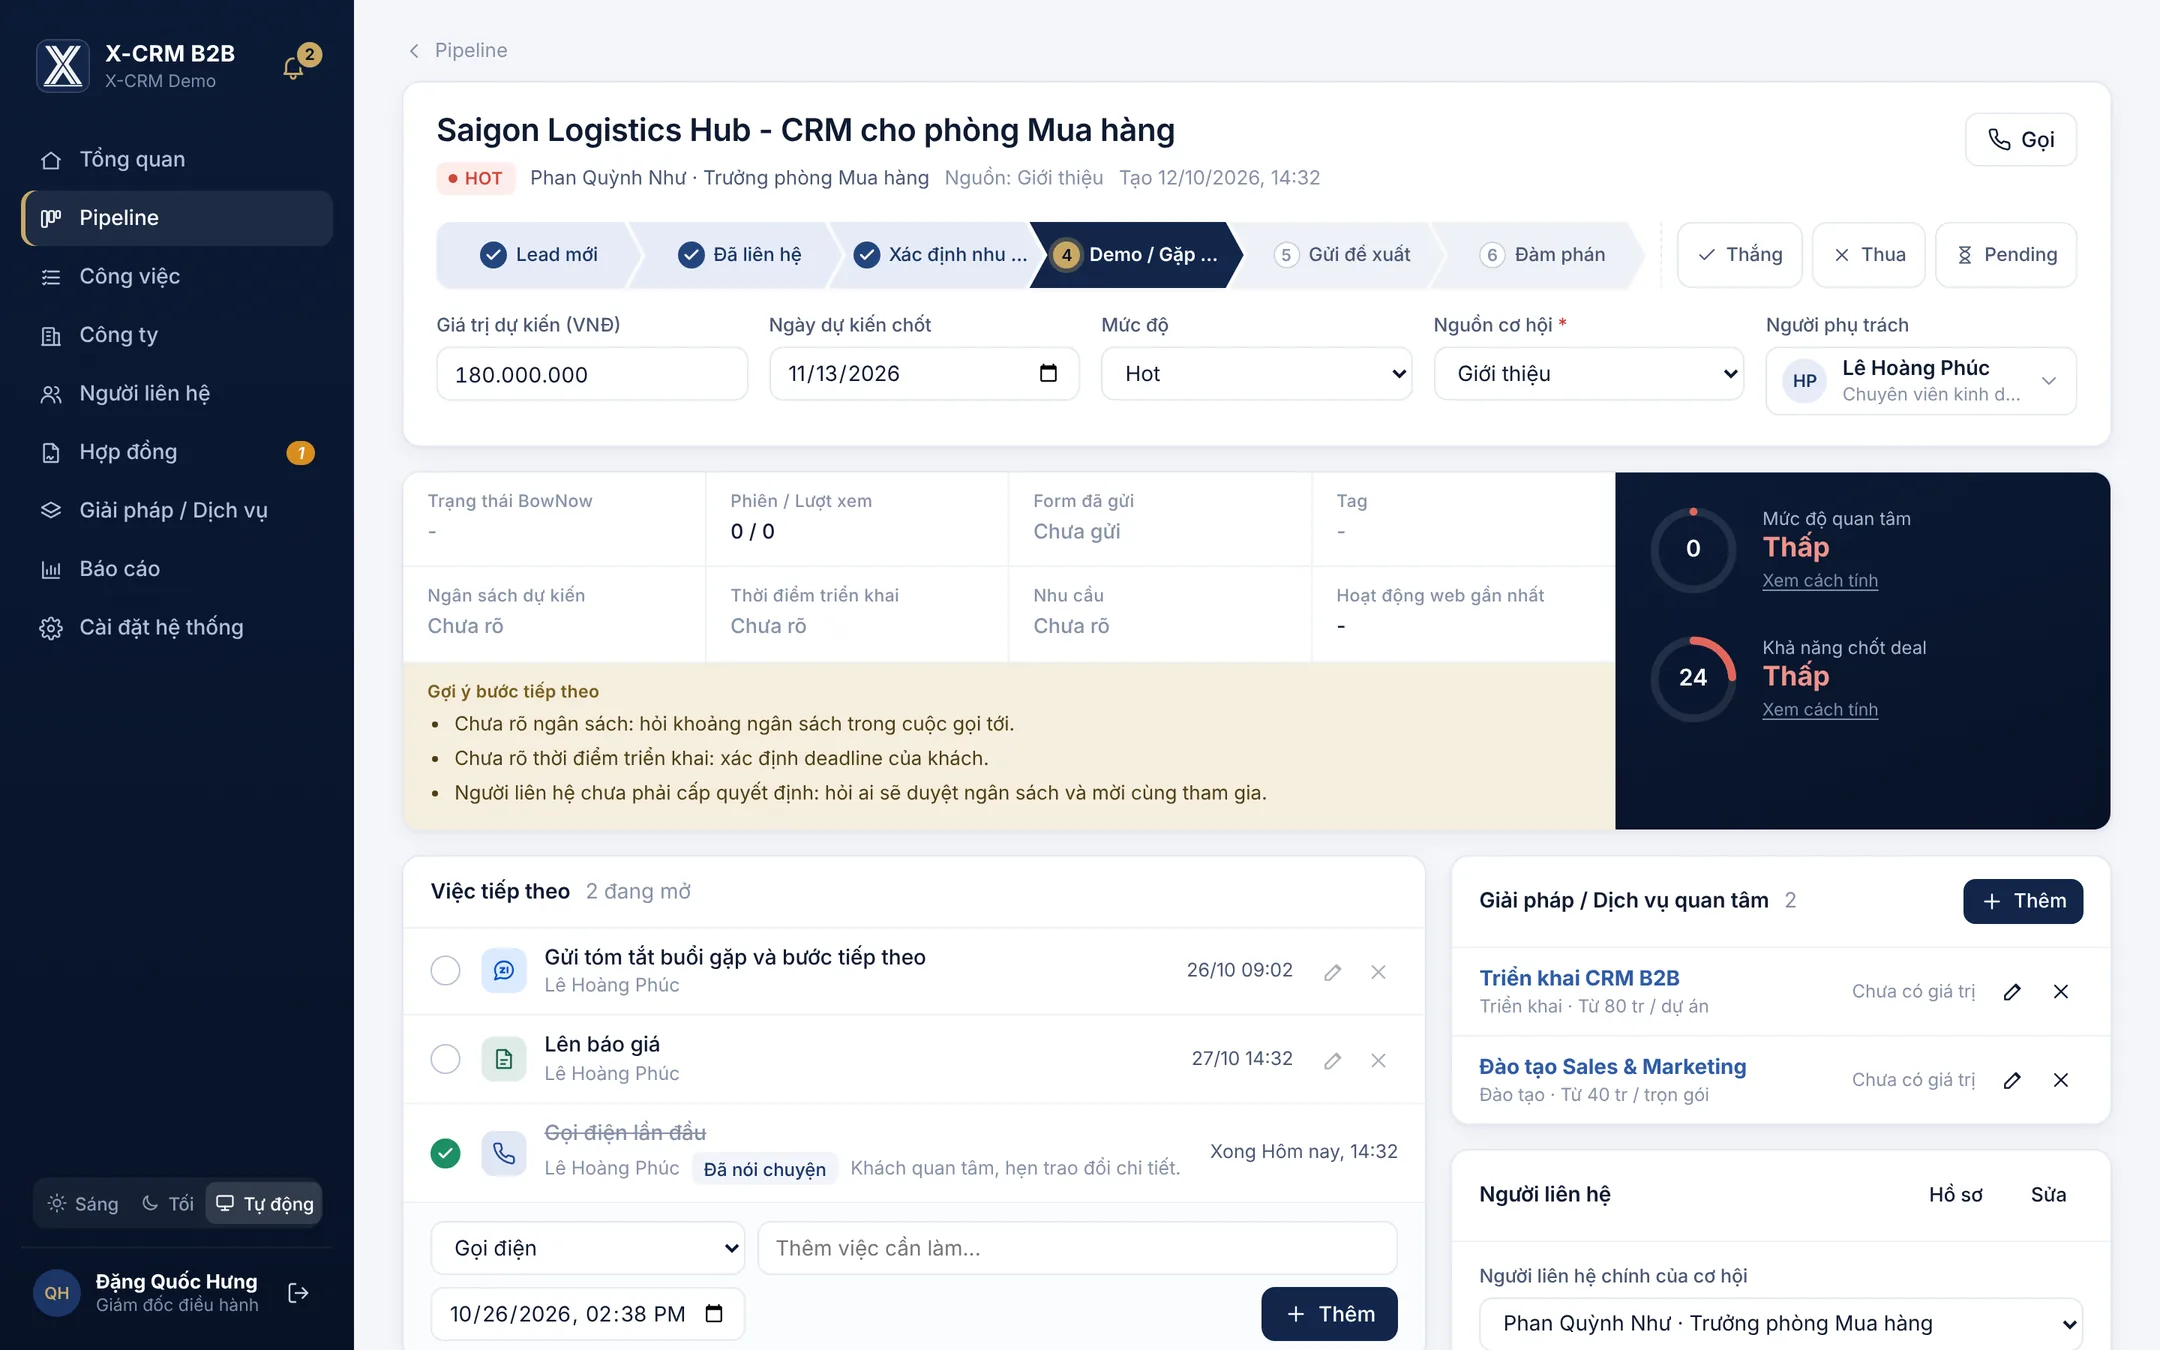Image resolution: width=2160 pixels, height=1350 pixels.
Task: Select the 'Gửi đề xuất' pipeline stage
Action: click(x=1342, y=255)
